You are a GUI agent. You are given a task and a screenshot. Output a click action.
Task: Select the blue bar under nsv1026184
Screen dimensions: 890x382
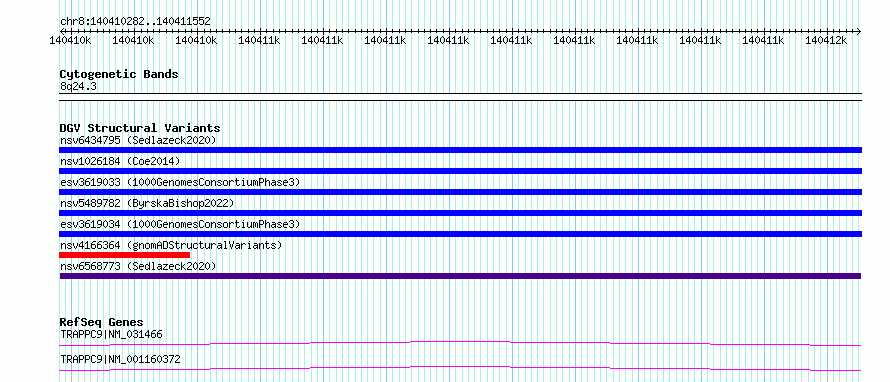click(x=460, y=171)
